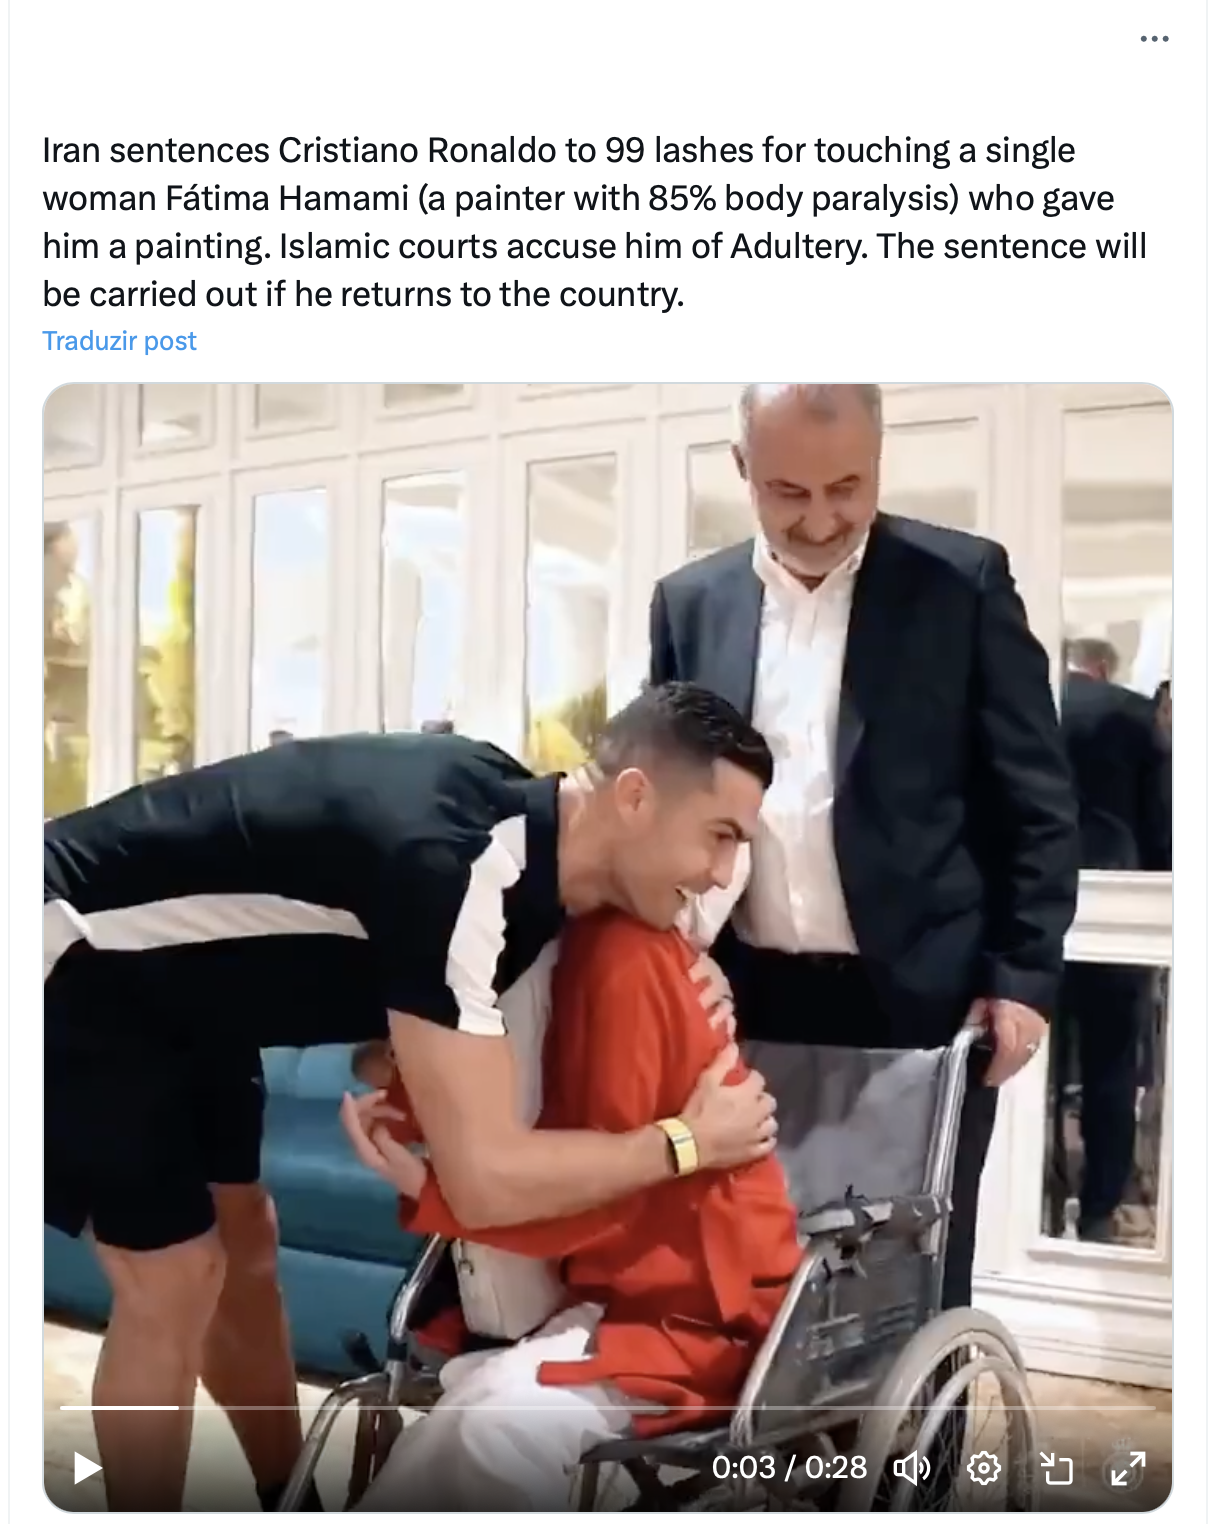
Task: Click the played white portion of the progress bar
Action: 119,1407
